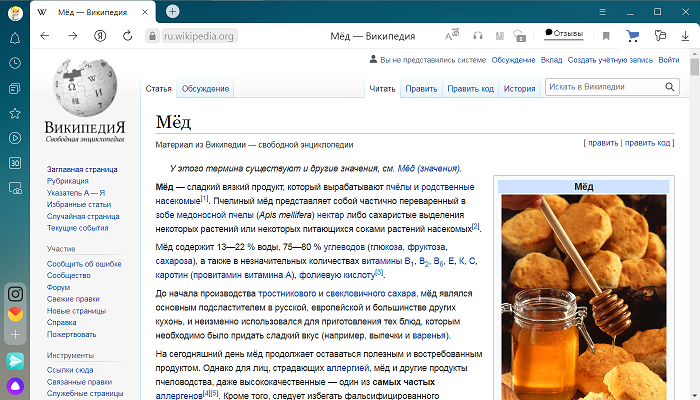Open Пожертвовать sidebar link
The height and width of the screenshot is (400, 700).
click(x=71, y=334)
